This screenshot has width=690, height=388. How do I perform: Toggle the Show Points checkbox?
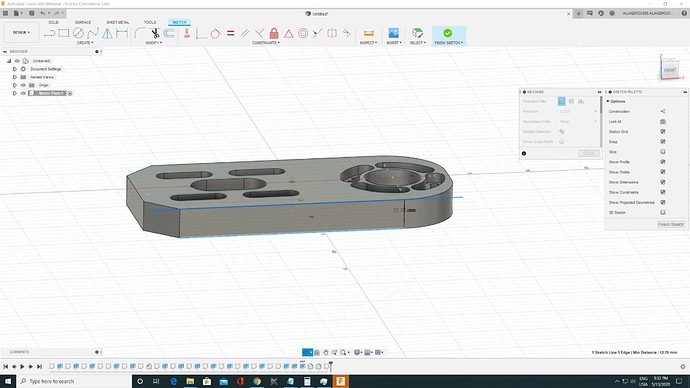(x=663, y=172)
